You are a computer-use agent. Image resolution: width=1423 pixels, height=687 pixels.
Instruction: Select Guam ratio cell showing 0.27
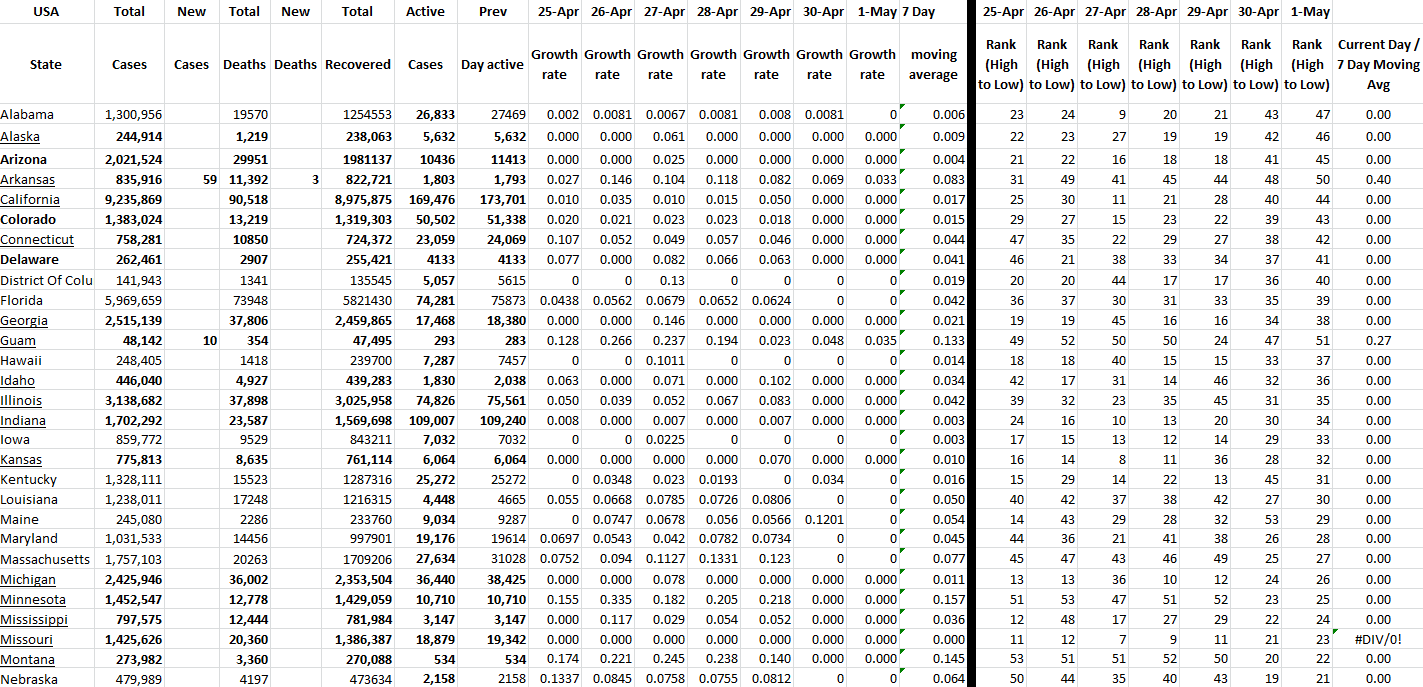coord(1377,341)
